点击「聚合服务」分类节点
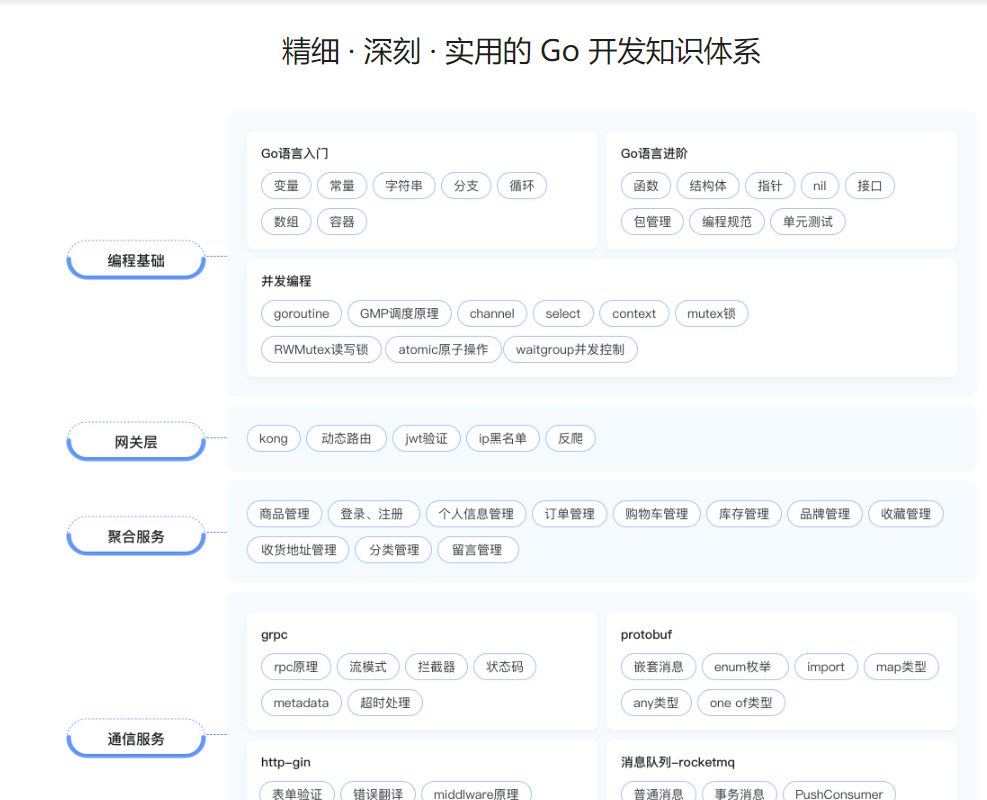This screenshot has height=800, width=987. pos(135,535)
